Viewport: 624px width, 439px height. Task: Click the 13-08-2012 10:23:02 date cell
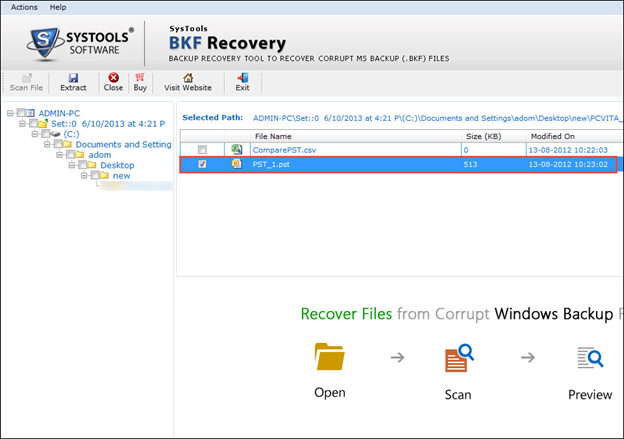568,164
